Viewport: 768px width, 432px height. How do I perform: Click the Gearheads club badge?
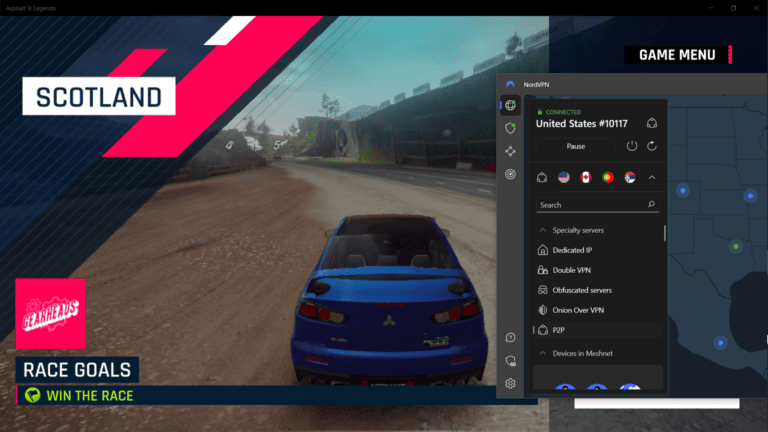pyautogui.click(x=50, y=313)
